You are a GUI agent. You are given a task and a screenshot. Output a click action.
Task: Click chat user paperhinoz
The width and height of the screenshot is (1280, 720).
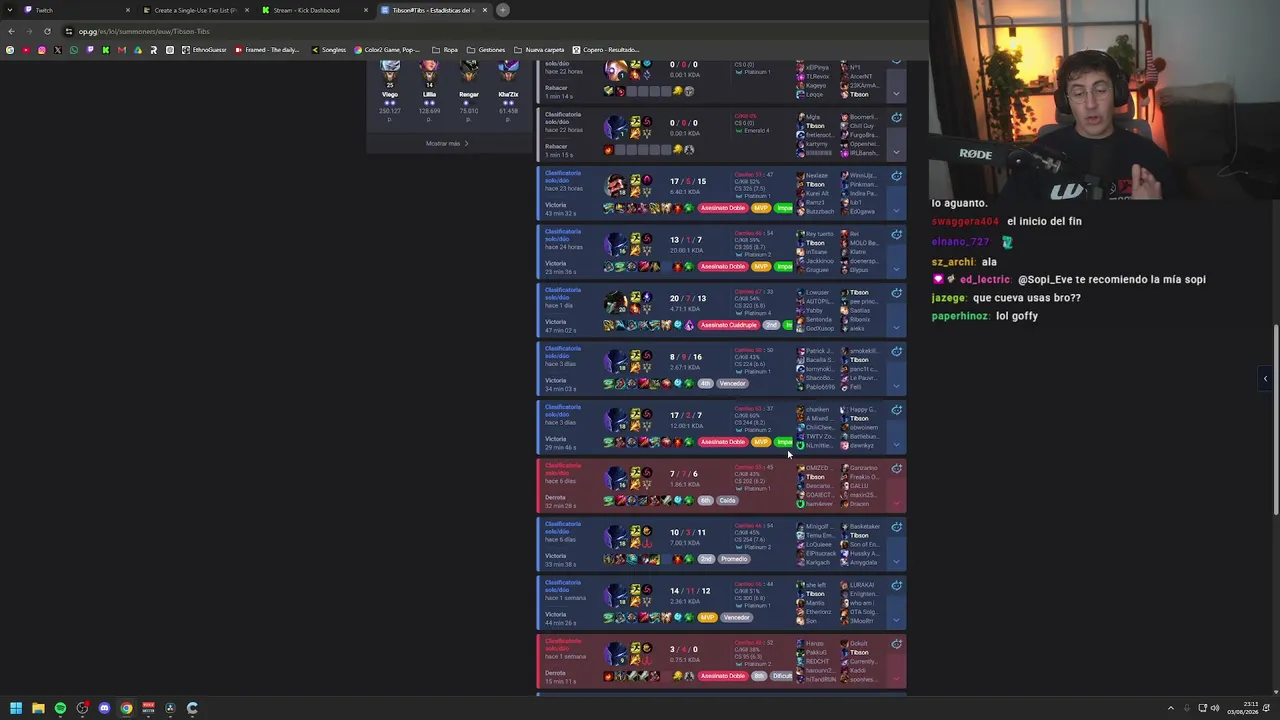(x=961, y=316)
